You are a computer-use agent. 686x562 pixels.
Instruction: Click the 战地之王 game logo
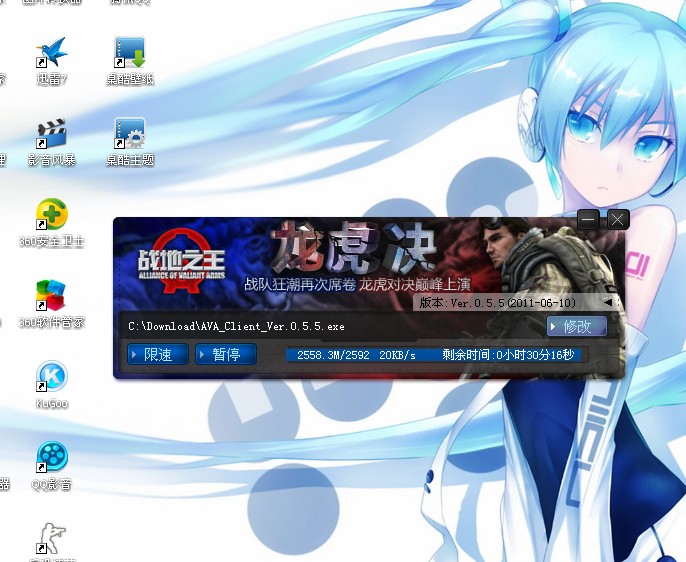(182, 262)
